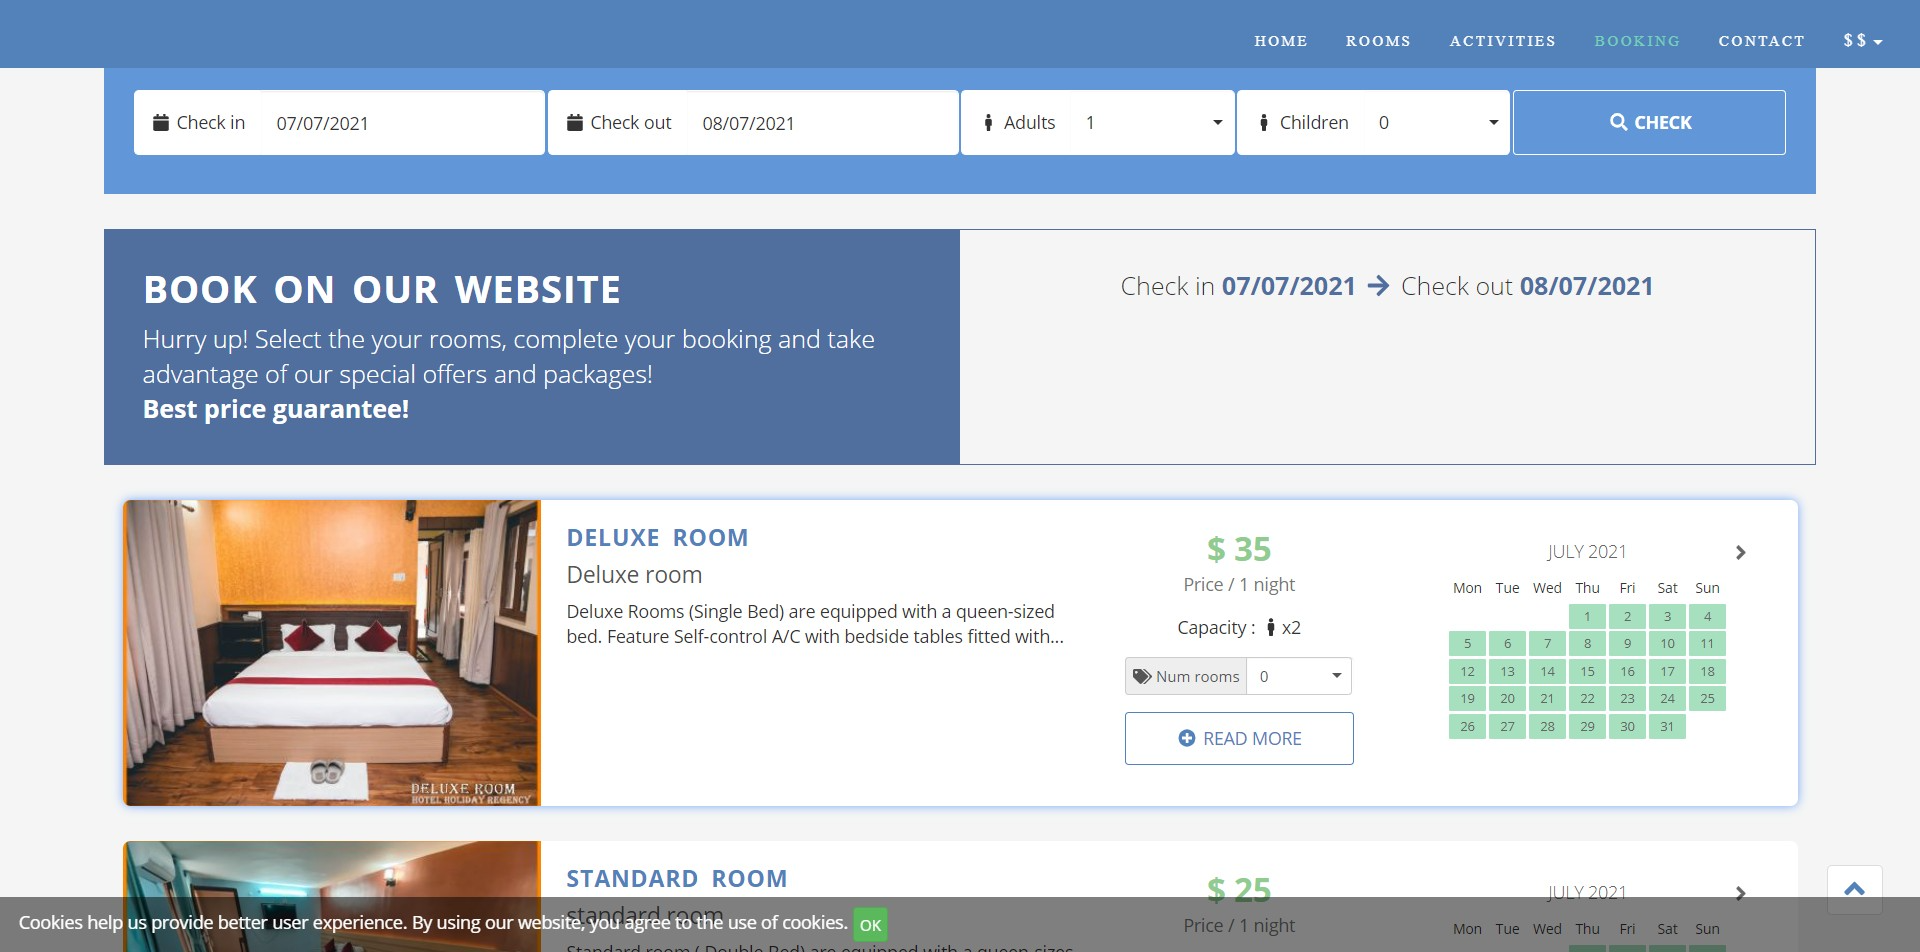Click the CHECK availability button

click(1649, 122)
